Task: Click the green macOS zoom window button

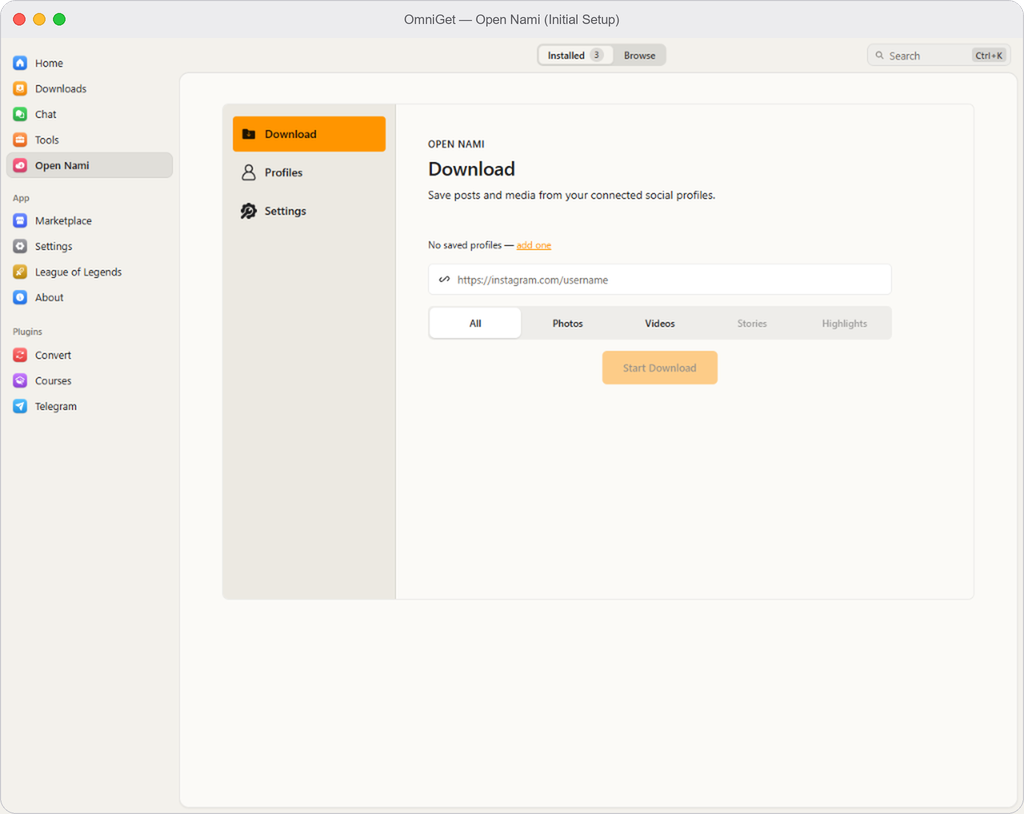Action: [x=59, y=19]
